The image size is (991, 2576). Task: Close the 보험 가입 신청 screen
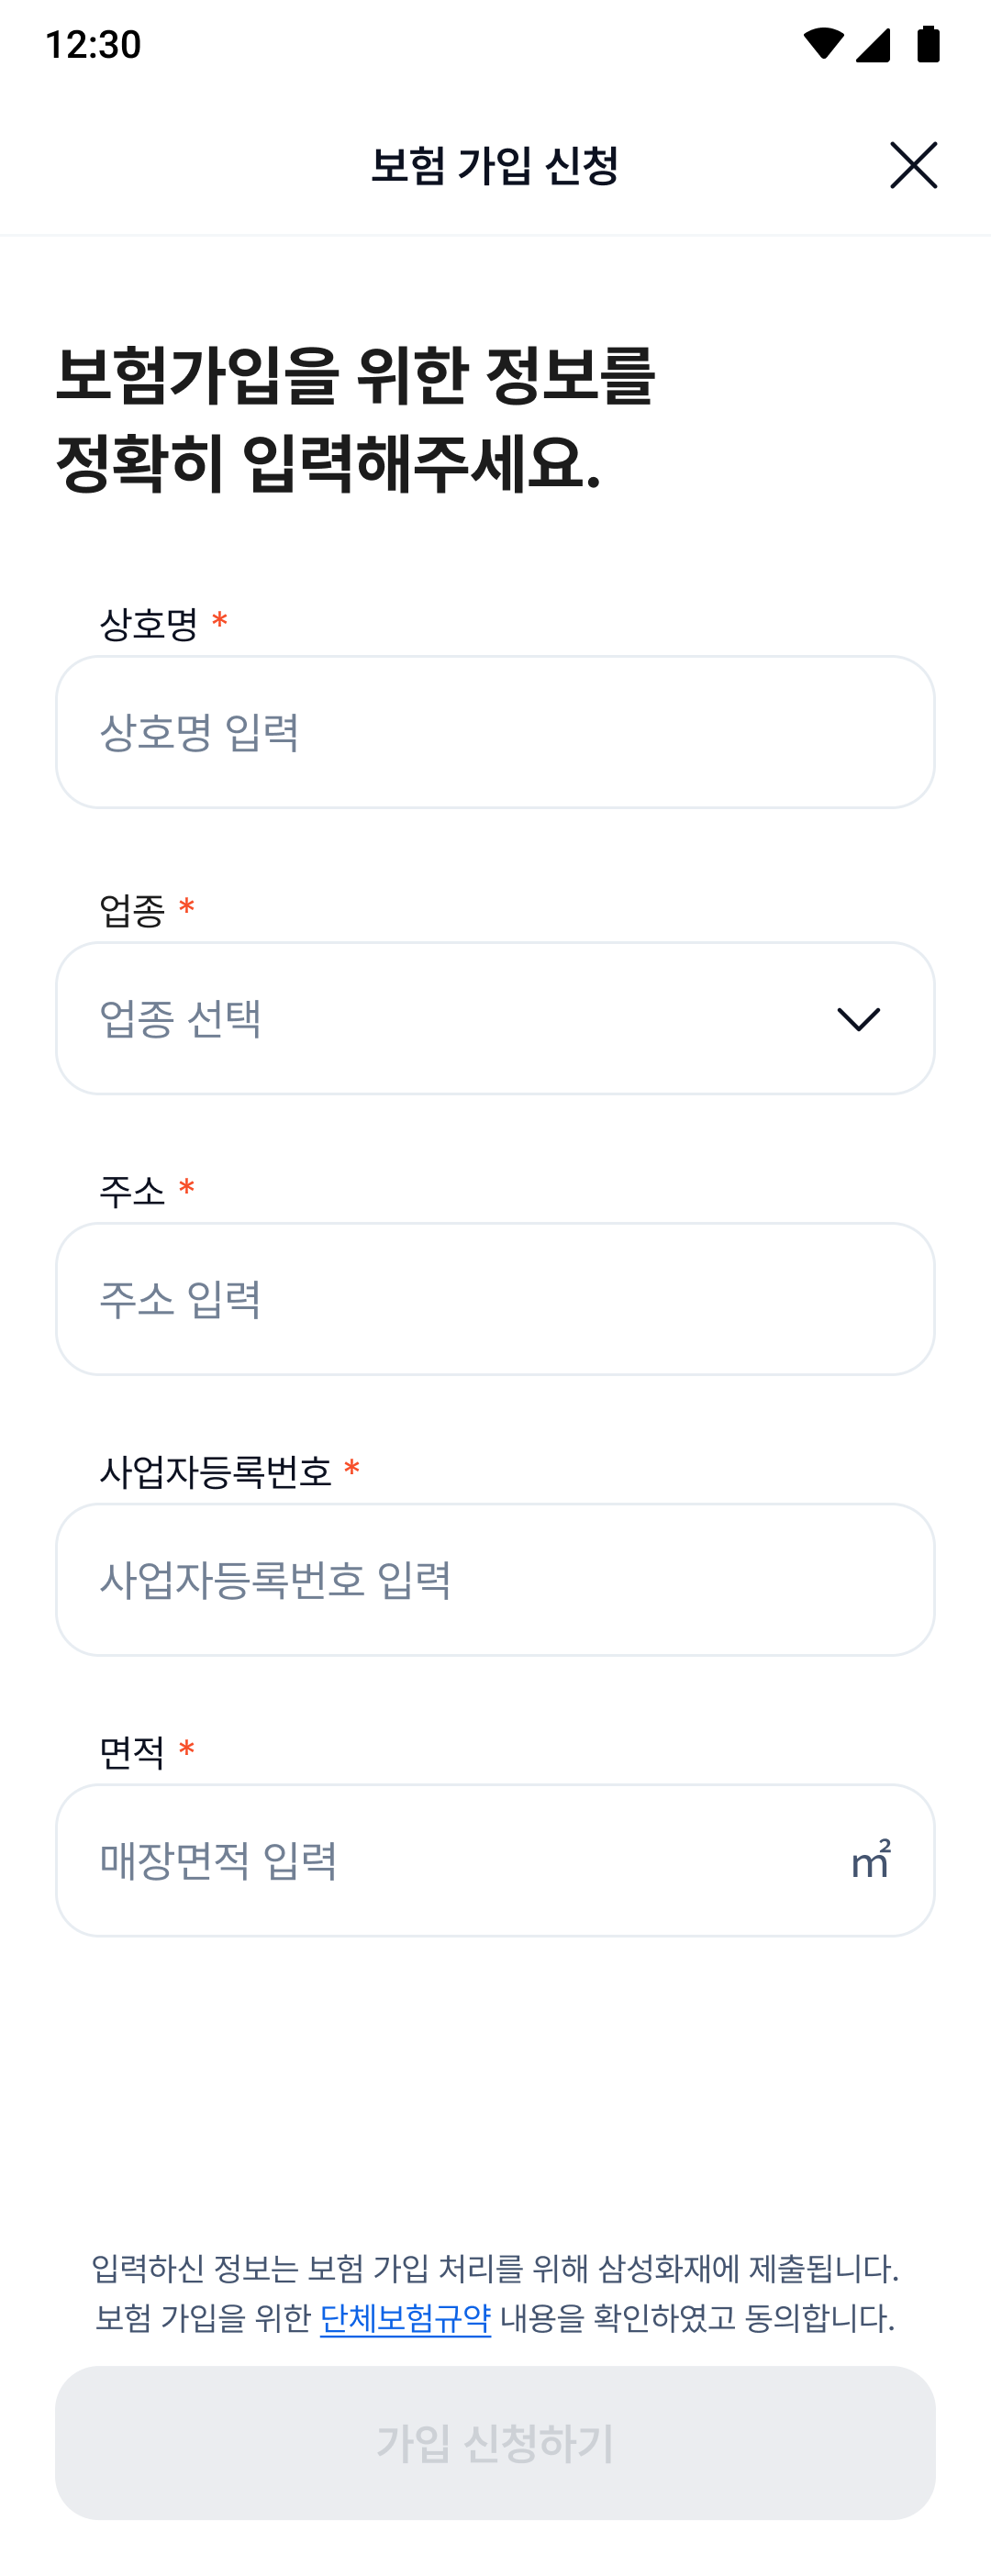(x=913, y=165)
